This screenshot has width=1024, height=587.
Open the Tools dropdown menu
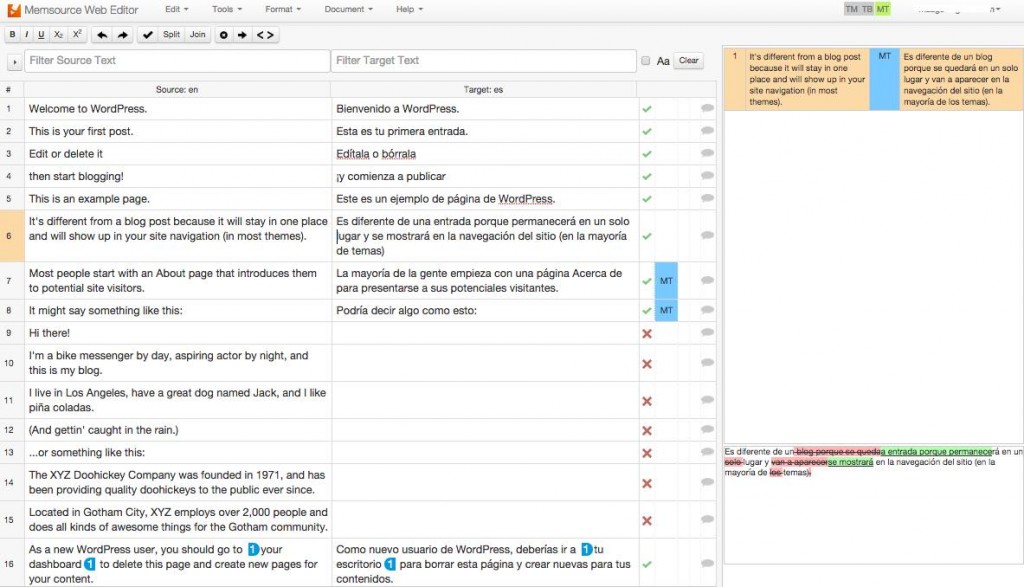[x=227, y=9]
